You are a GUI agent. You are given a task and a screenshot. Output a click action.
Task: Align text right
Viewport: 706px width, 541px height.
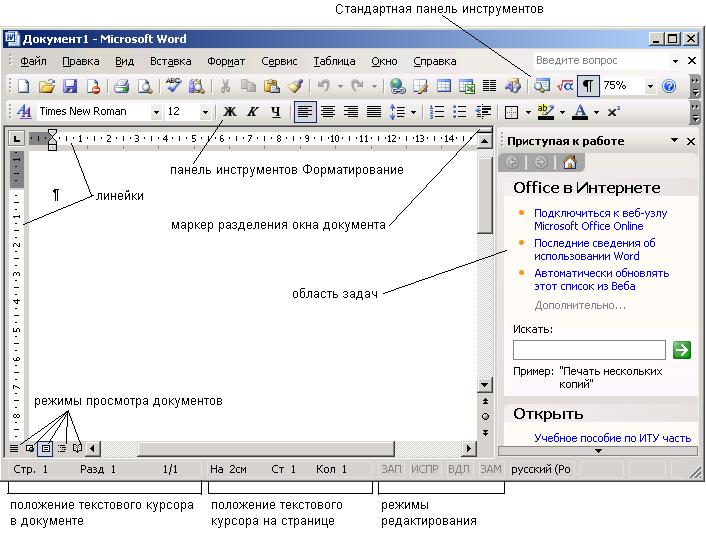point(351,111)
